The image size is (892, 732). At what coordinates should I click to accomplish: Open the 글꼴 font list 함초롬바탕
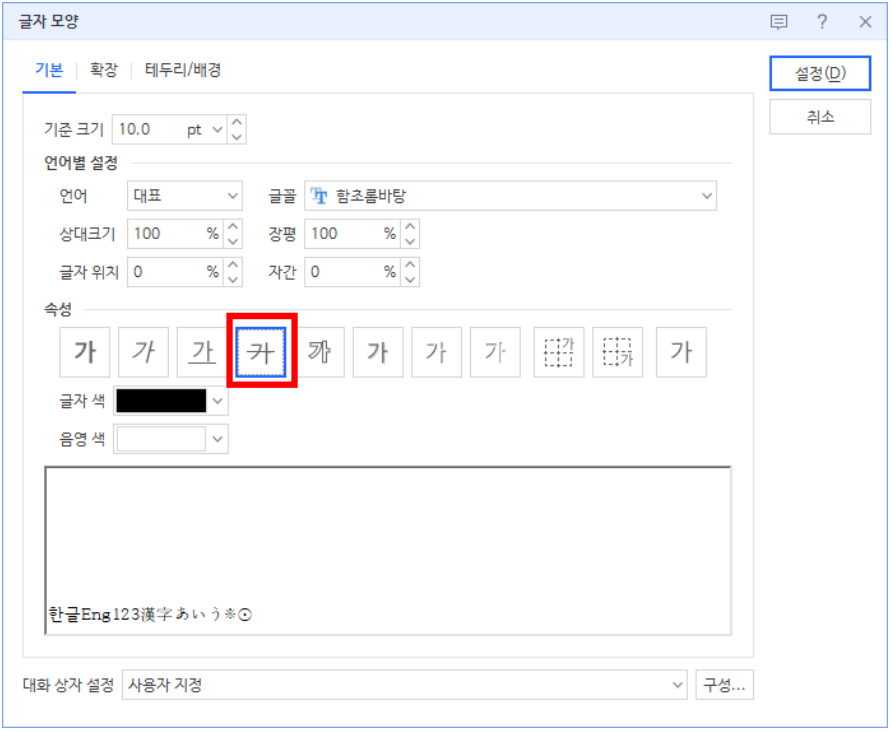510,196
